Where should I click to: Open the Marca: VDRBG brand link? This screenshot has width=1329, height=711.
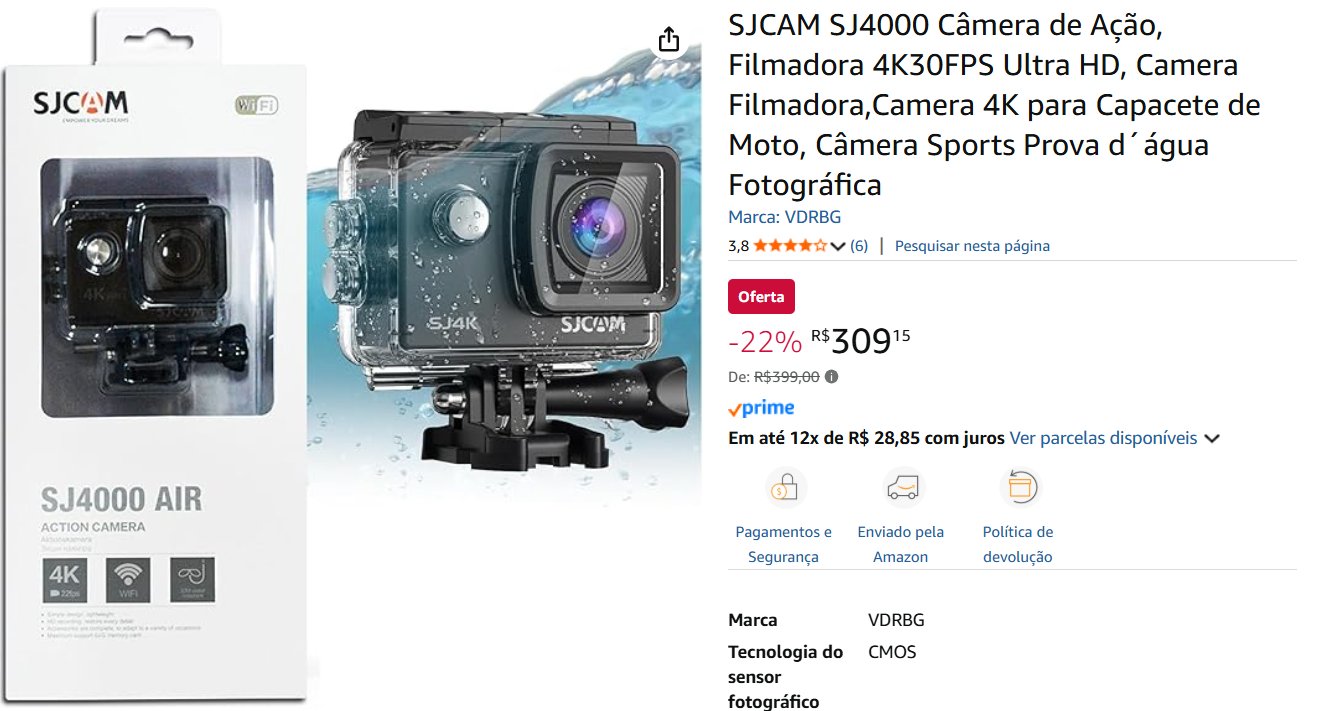coord(785,217)
